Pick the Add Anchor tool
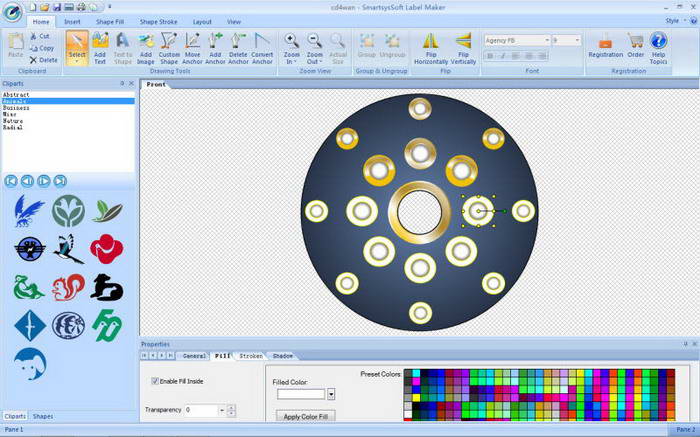The width and height of the screenshot is (700, 437). click(x=215, y=48)
